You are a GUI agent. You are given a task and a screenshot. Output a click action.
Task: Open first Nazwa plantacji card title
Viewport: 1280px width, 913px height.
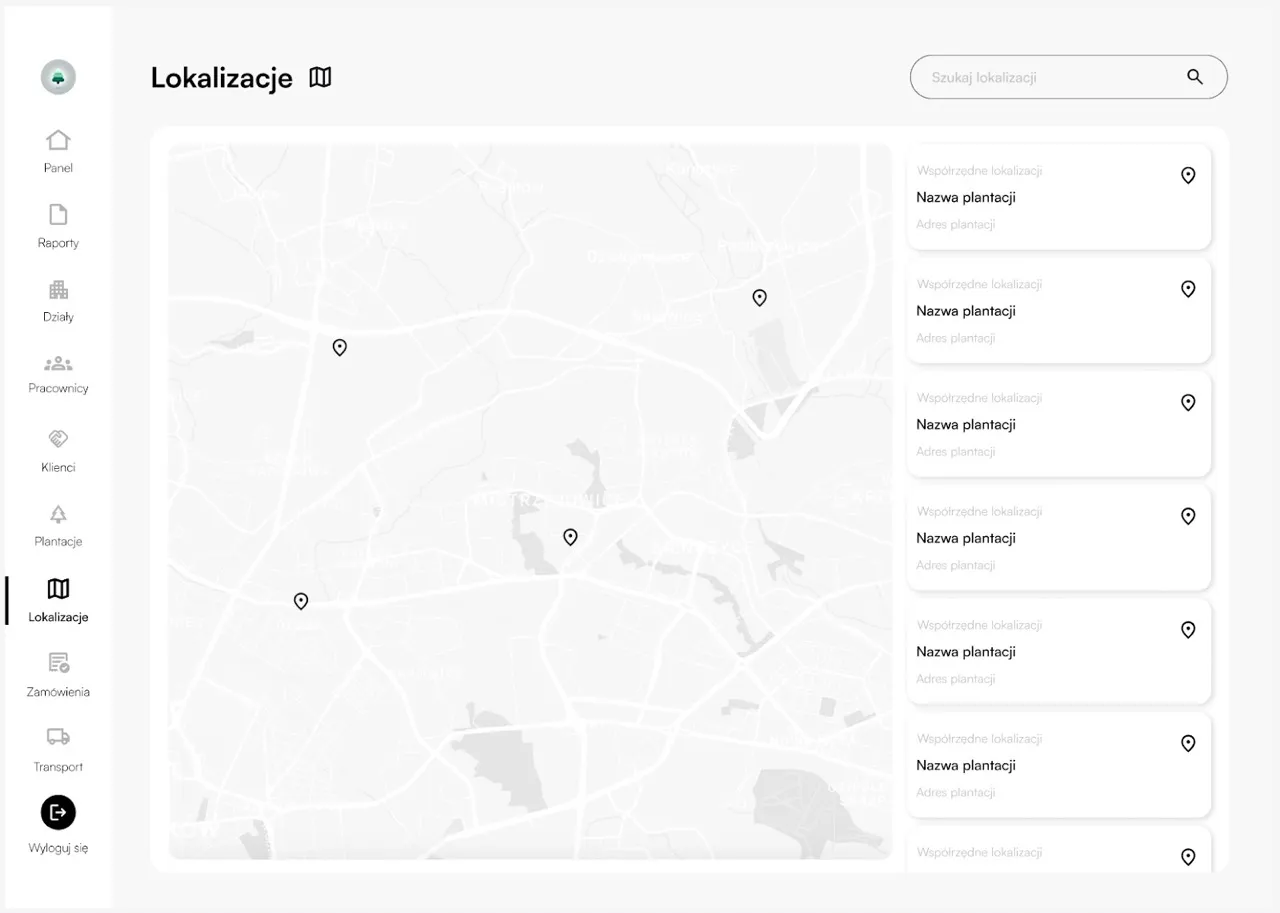click(x=966, y=198)
